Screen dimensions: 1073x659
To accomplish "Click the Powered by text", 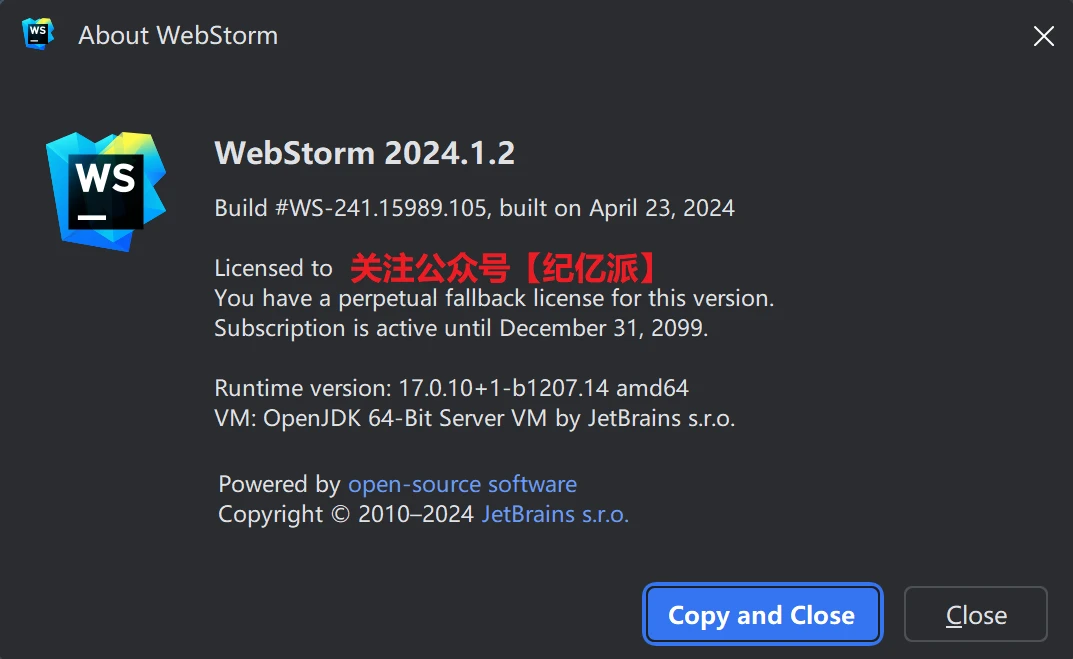I will (279, 485).
